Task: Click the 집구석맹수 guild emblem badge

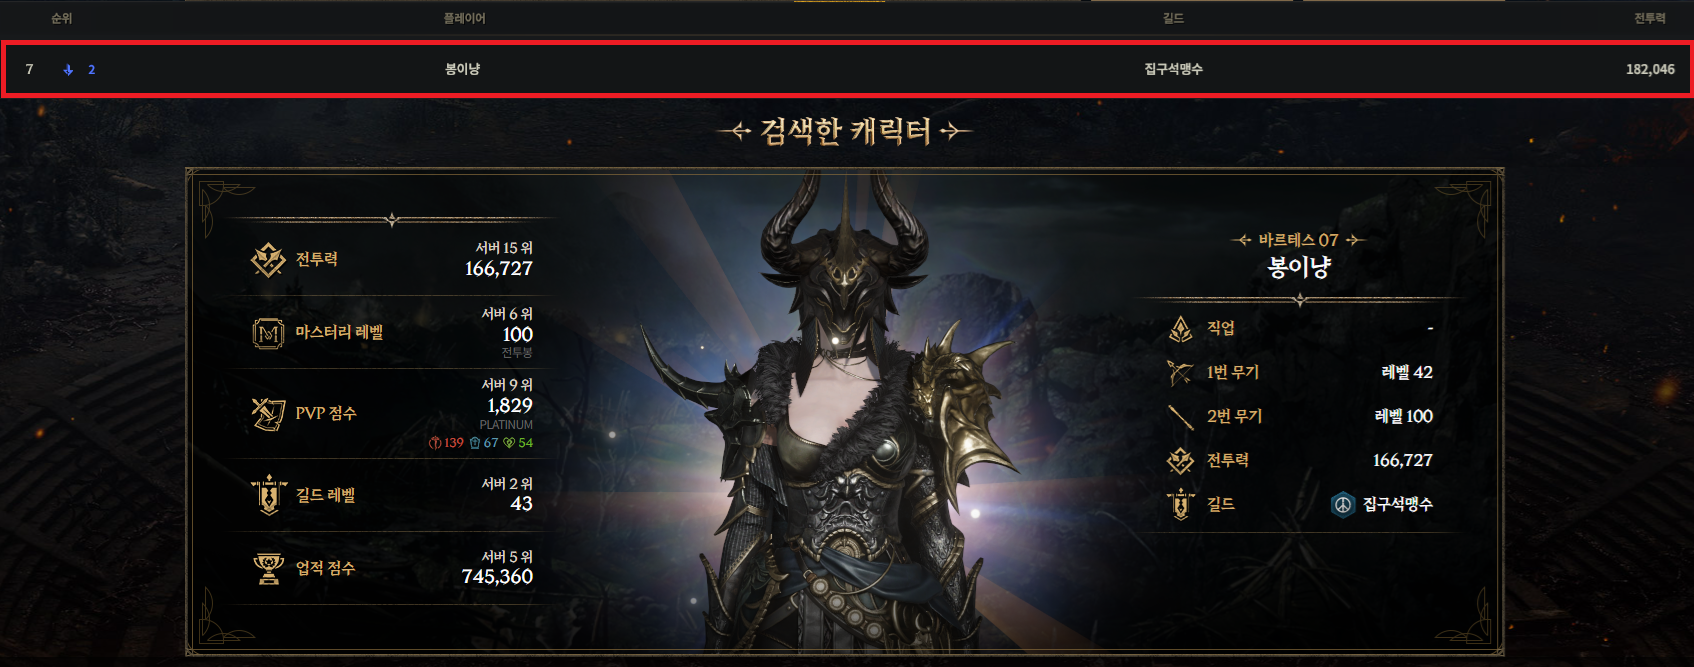Action: point(1342,504)
